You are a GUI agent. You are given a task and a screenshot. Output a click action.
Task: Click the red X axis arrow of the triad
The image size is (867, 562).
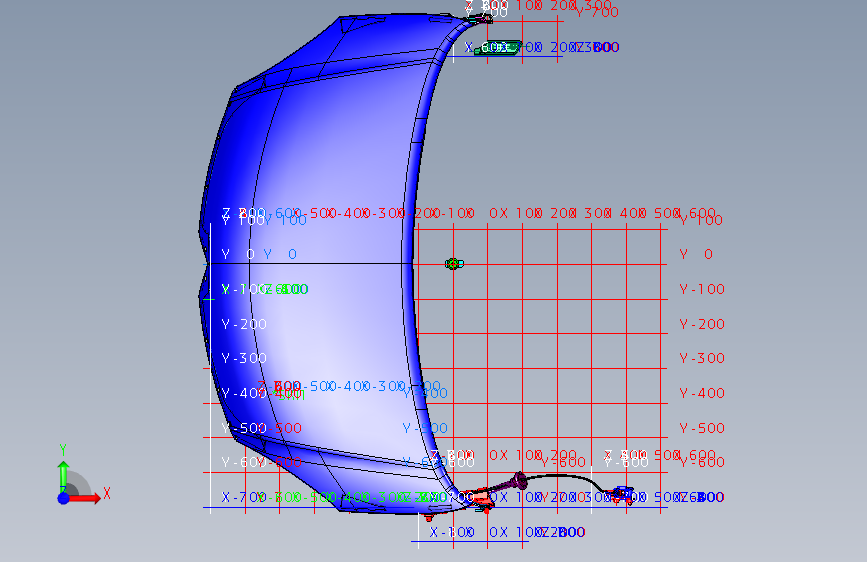click(87, 498)
